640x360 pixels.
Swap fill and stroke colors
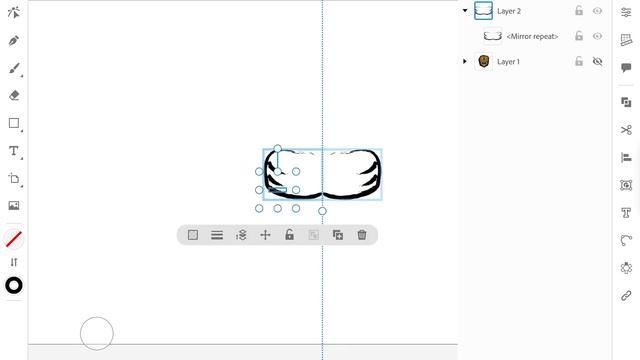[14, 262]
